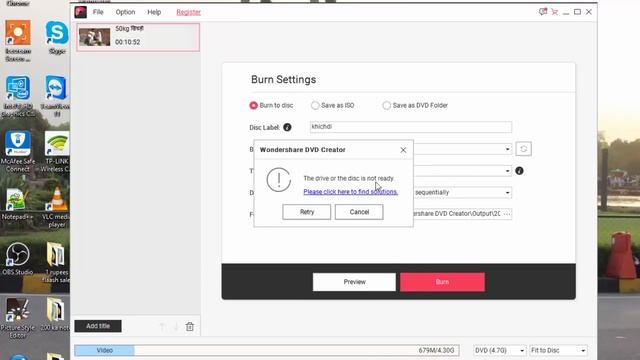Expand the burner drive dropdown
The image size is (640, 360).
click(x=507, y=149)
